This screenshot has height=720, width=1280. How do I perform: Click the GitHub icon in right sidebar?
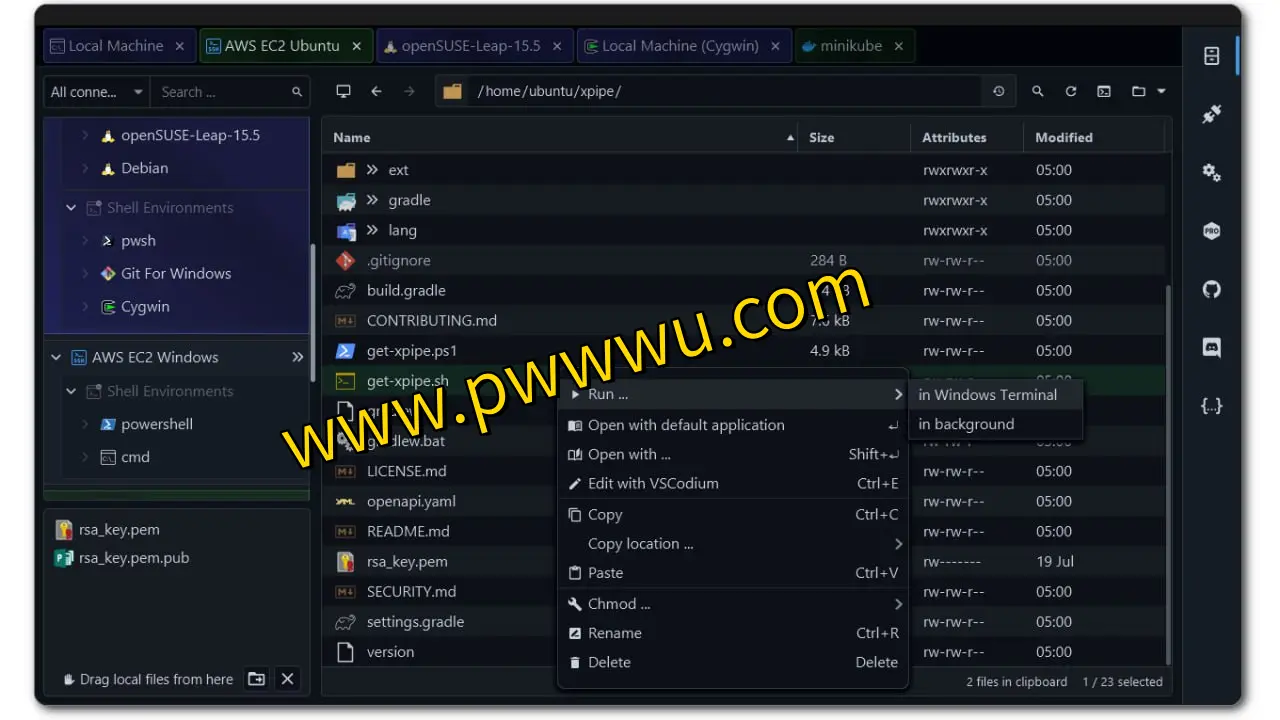[x=1211, y=290]
